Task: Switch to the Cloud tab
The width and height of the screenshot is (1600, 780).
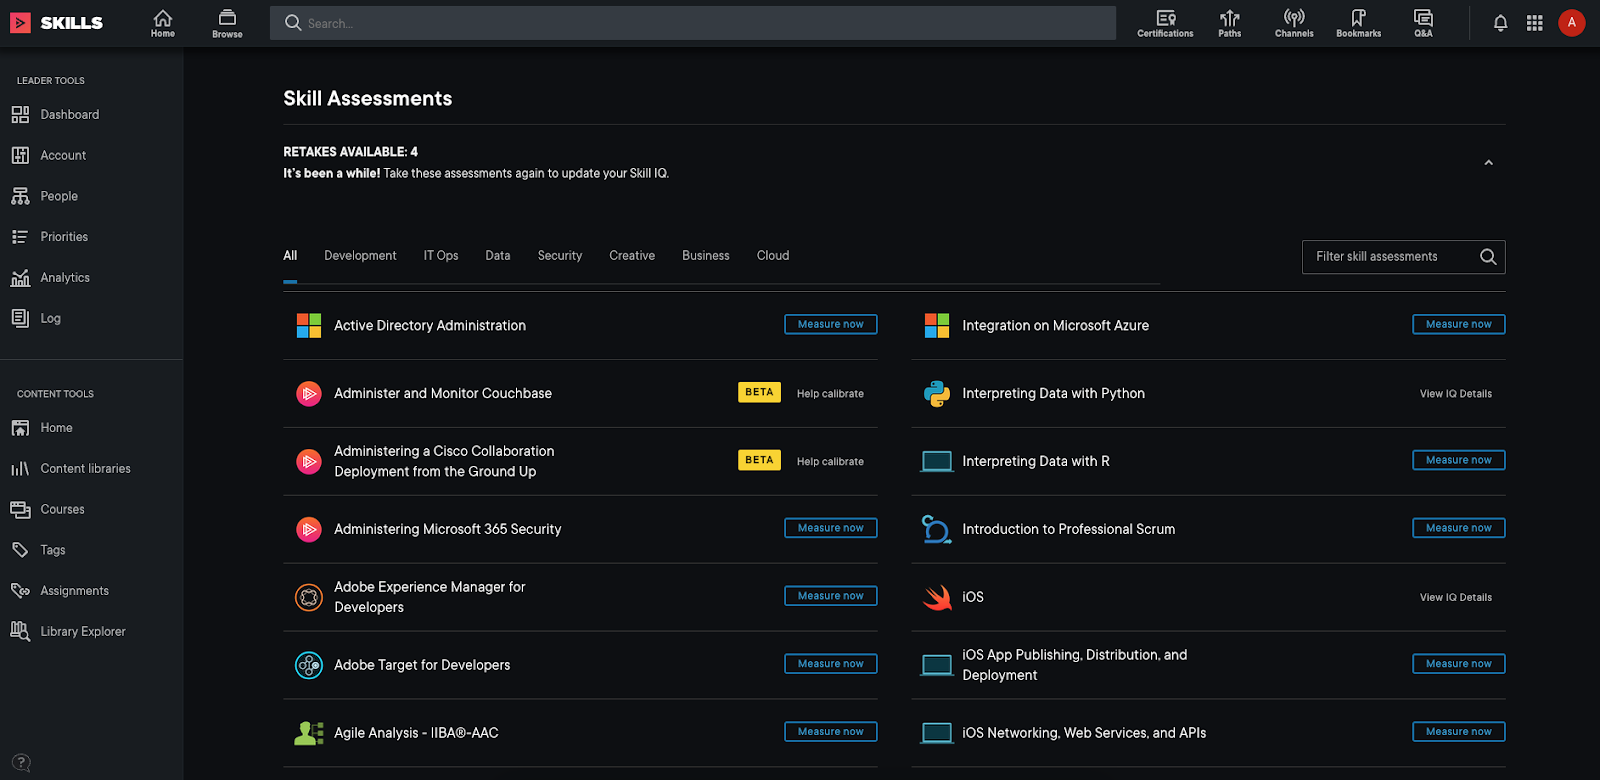Action: (x=773, y=256)
